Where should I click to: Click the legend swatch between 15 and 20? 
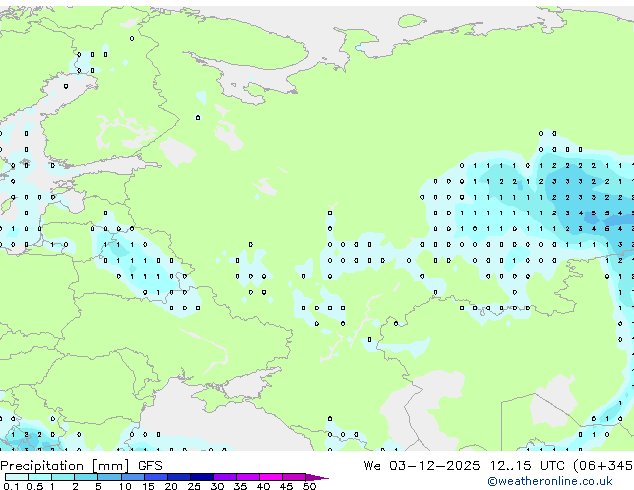click(x=155, y=477)
